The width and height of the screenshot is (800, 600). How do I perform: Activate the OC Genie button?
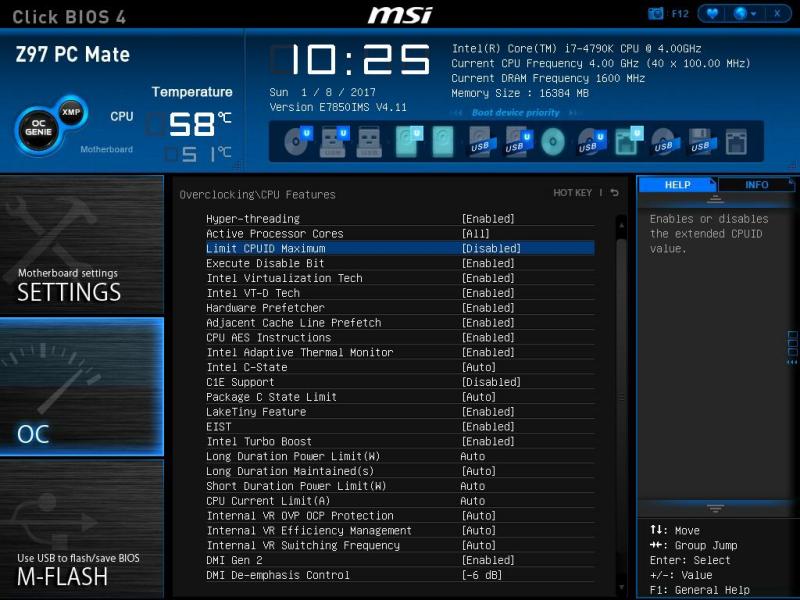(38, 128)
